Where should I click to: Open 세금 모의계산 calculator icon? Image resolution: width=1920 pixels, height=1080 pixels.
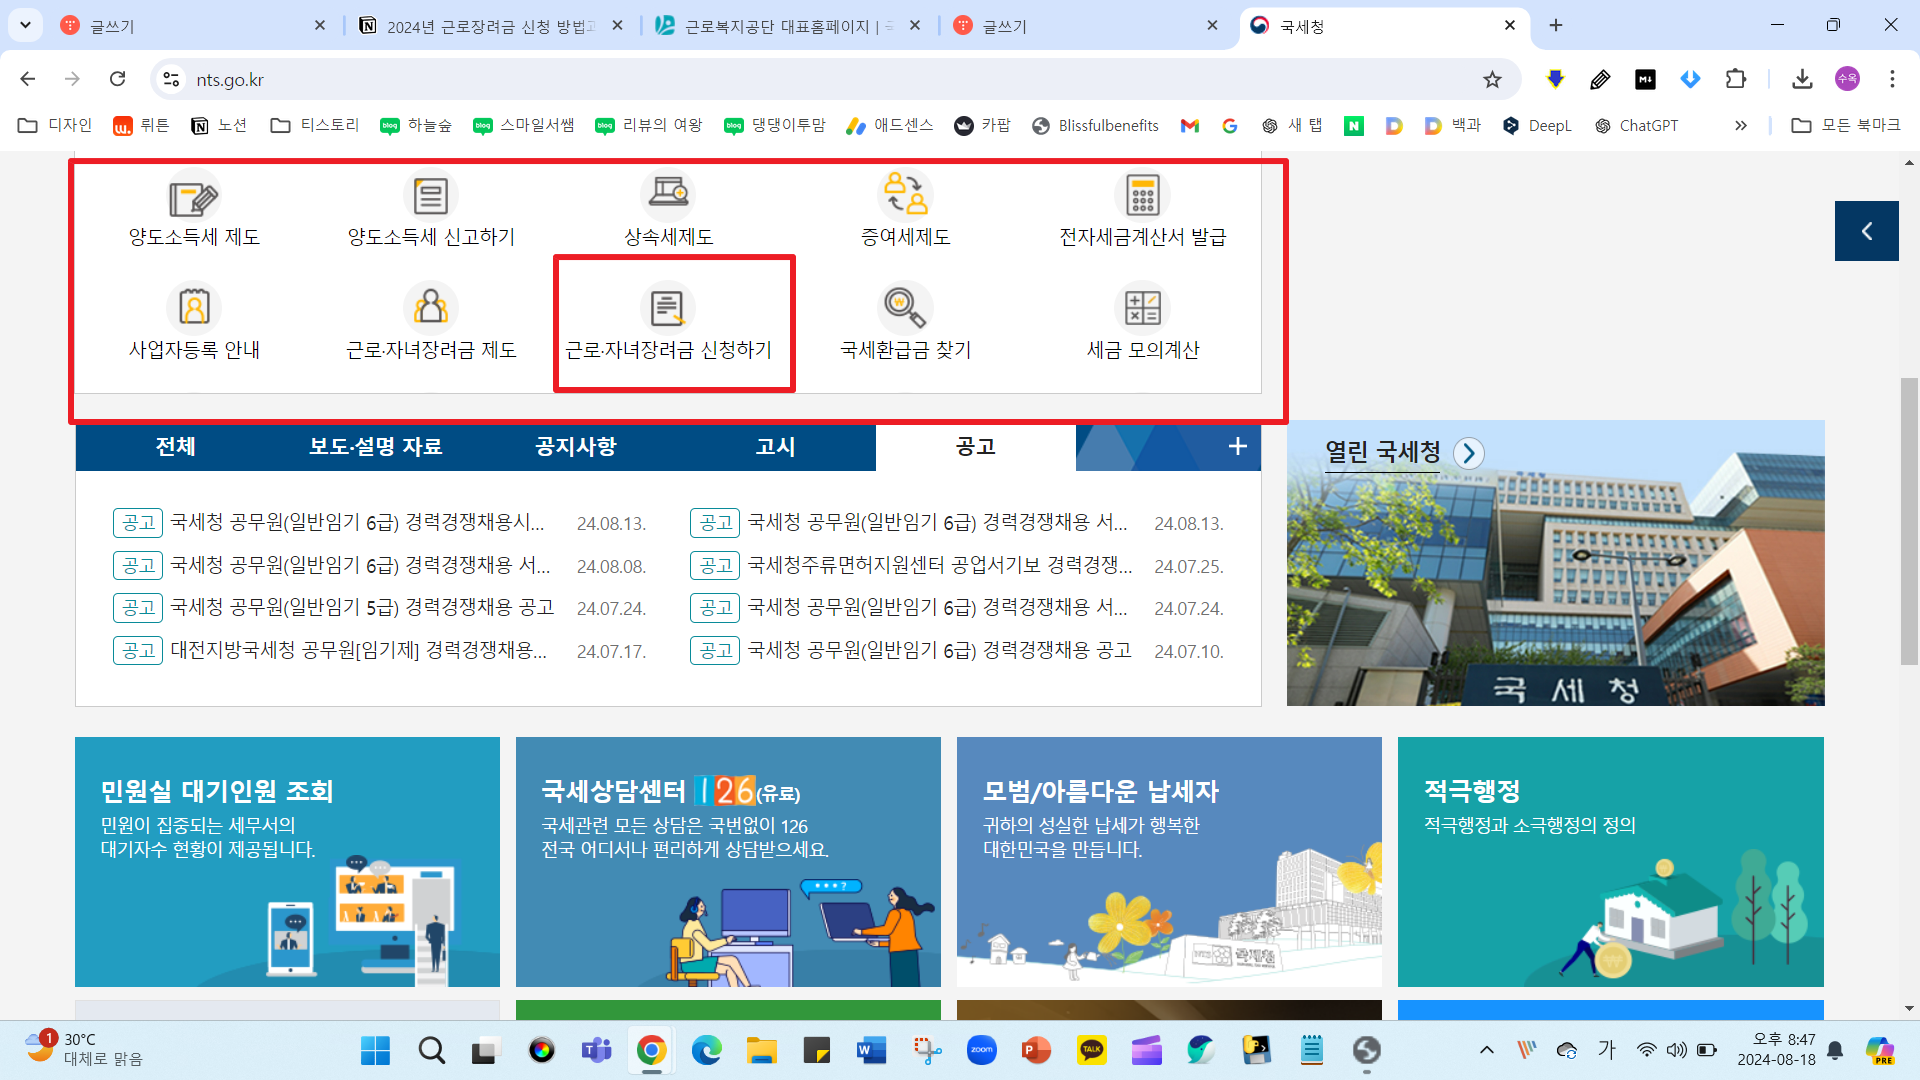pos(1142,308)
